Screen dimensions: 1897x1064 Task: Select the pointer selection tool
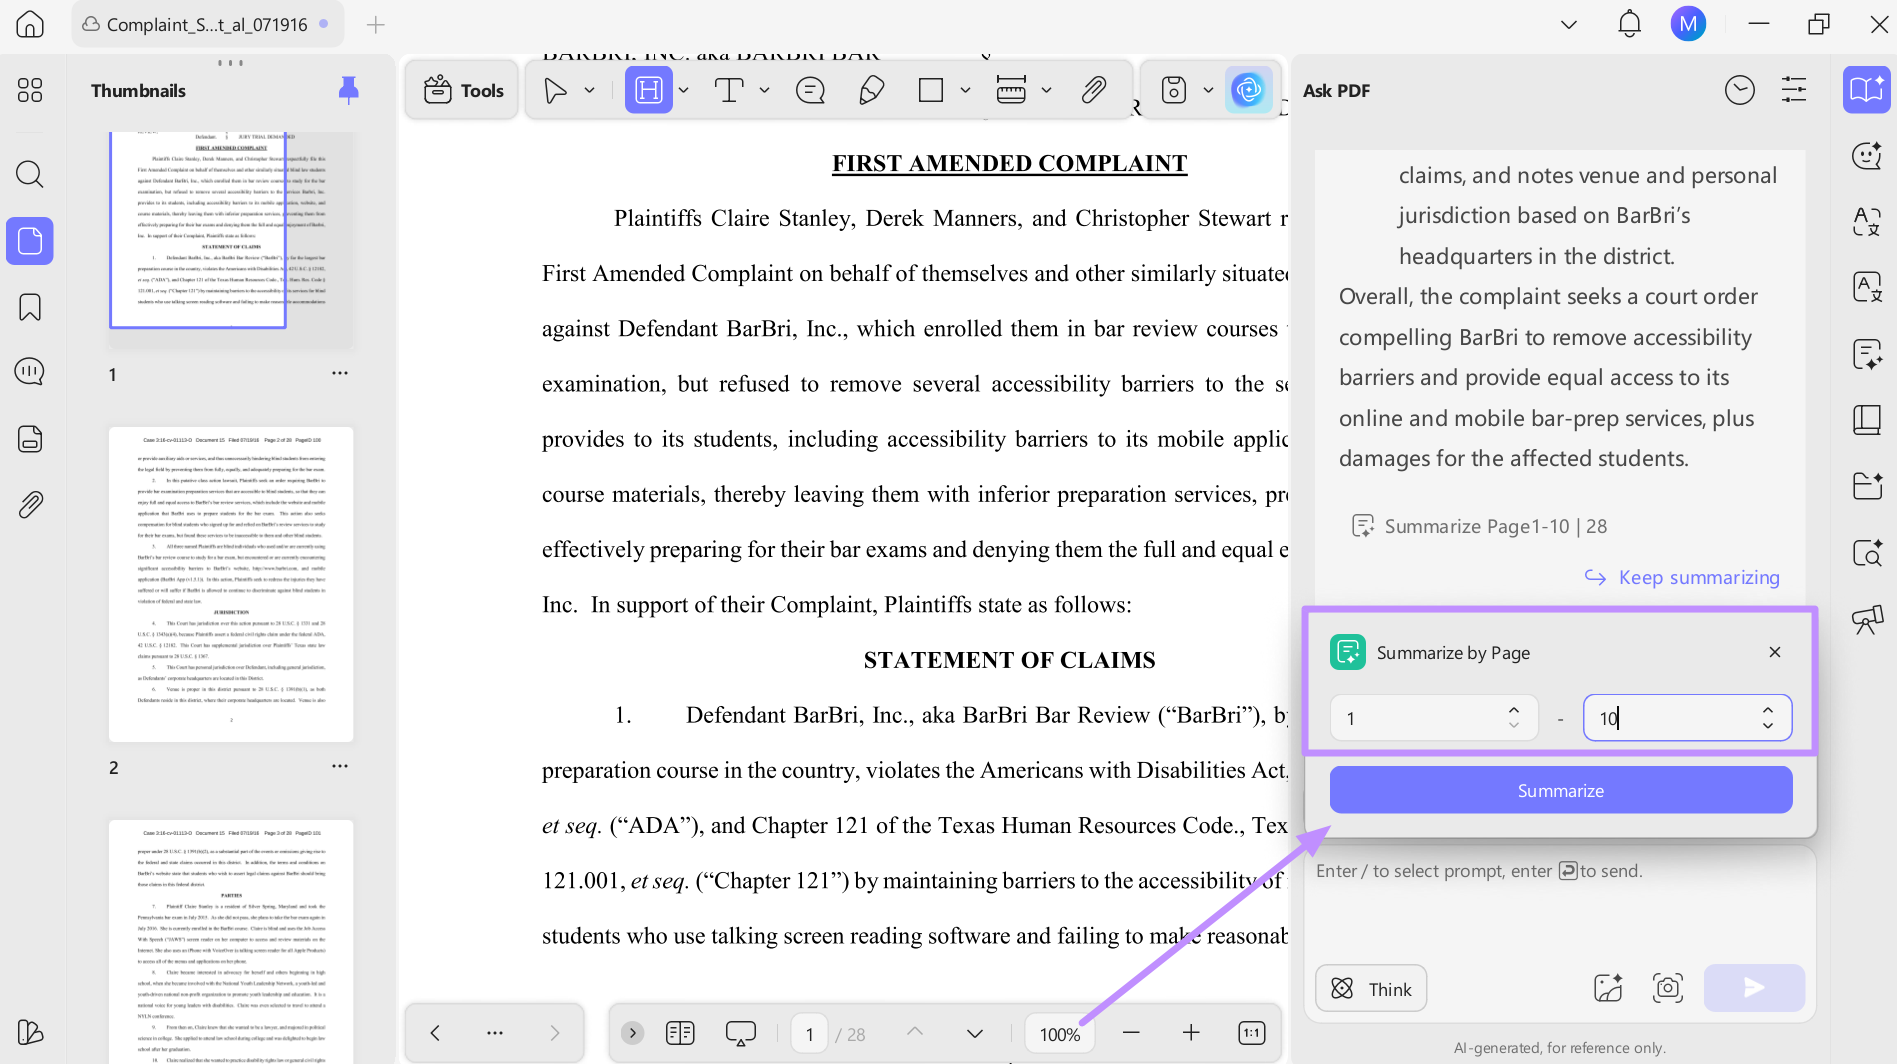coord(555,90)
